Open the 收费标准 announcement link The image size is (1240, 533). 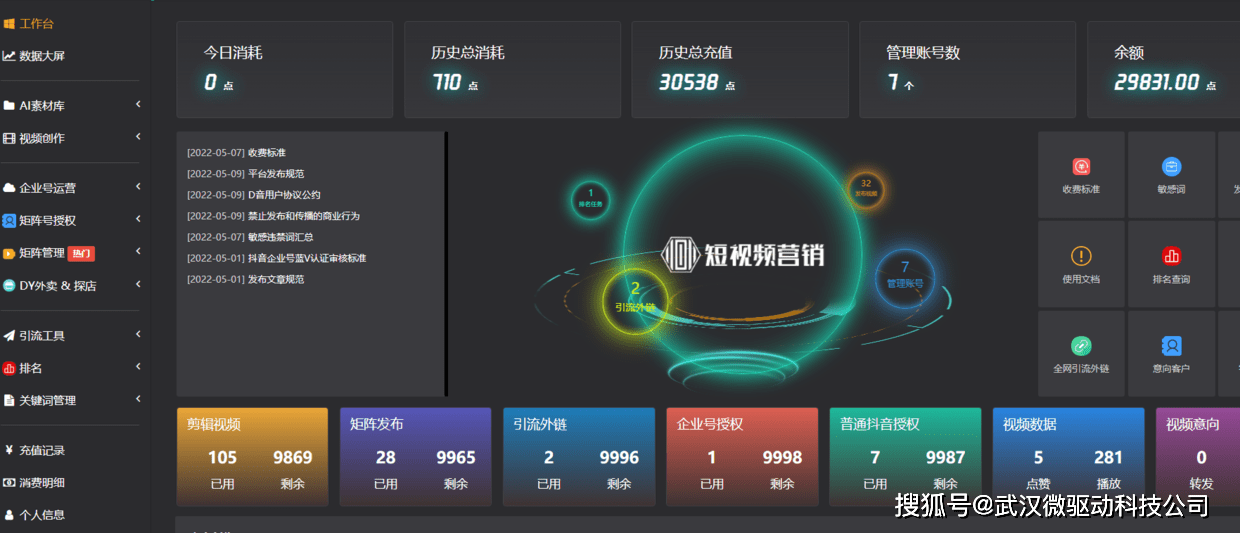point(267,153)
